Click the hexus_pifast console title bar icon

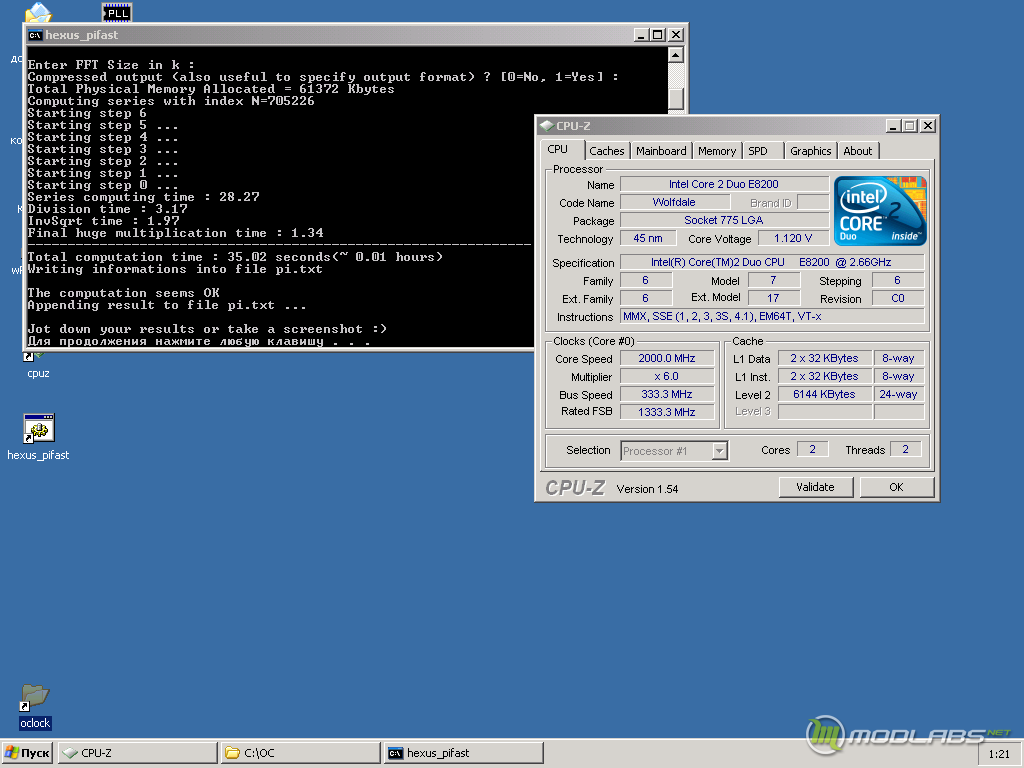[x=35, y=35]
